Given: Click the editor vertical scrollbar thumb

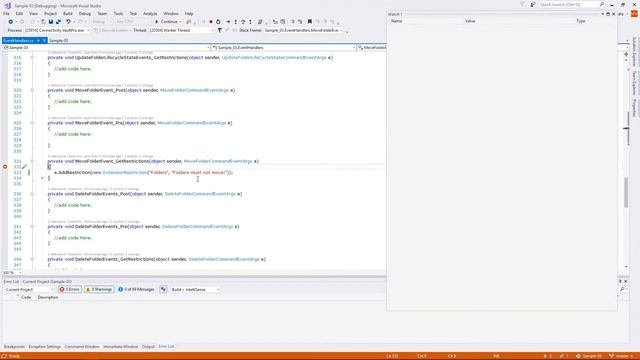Looking at the screenshot, I should point(626,192).
